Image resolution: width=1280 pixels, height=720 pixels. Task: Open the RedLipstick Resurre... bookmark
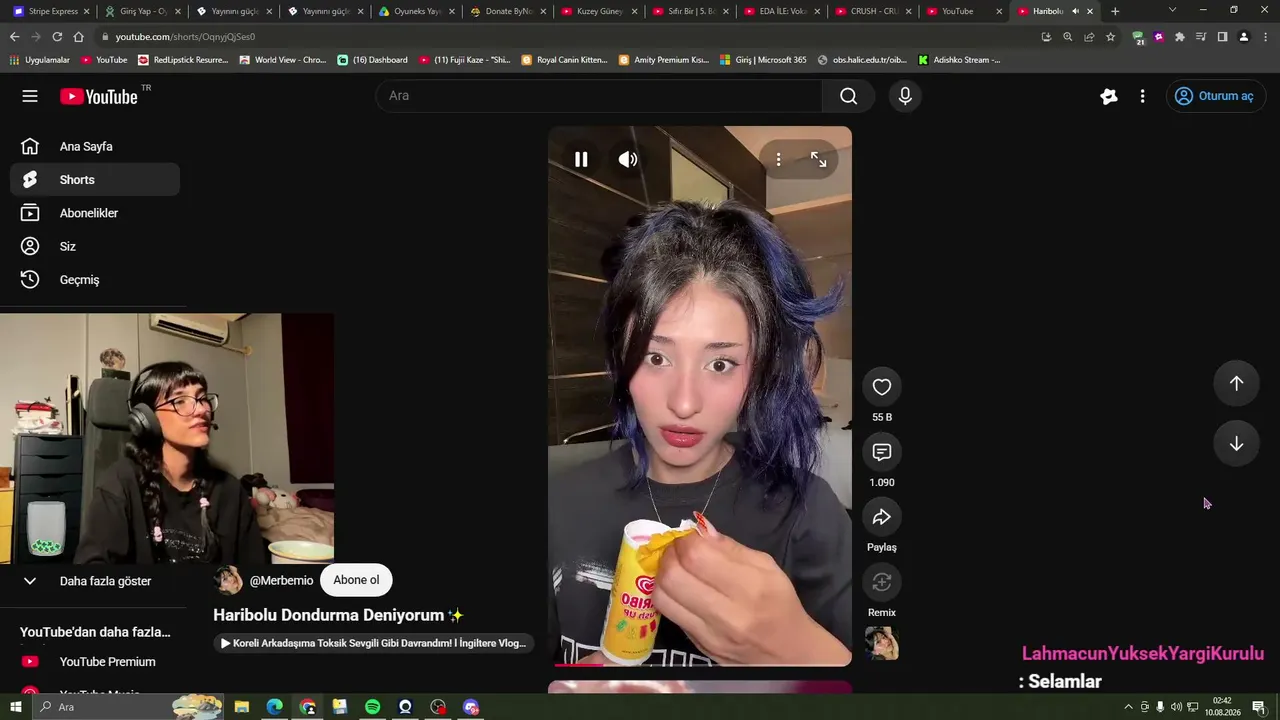tap(184, 60)
